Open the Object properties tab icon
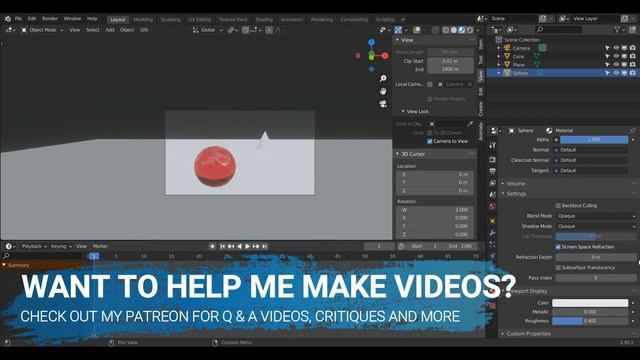This screenshot has width=640, height=360. 492,221
